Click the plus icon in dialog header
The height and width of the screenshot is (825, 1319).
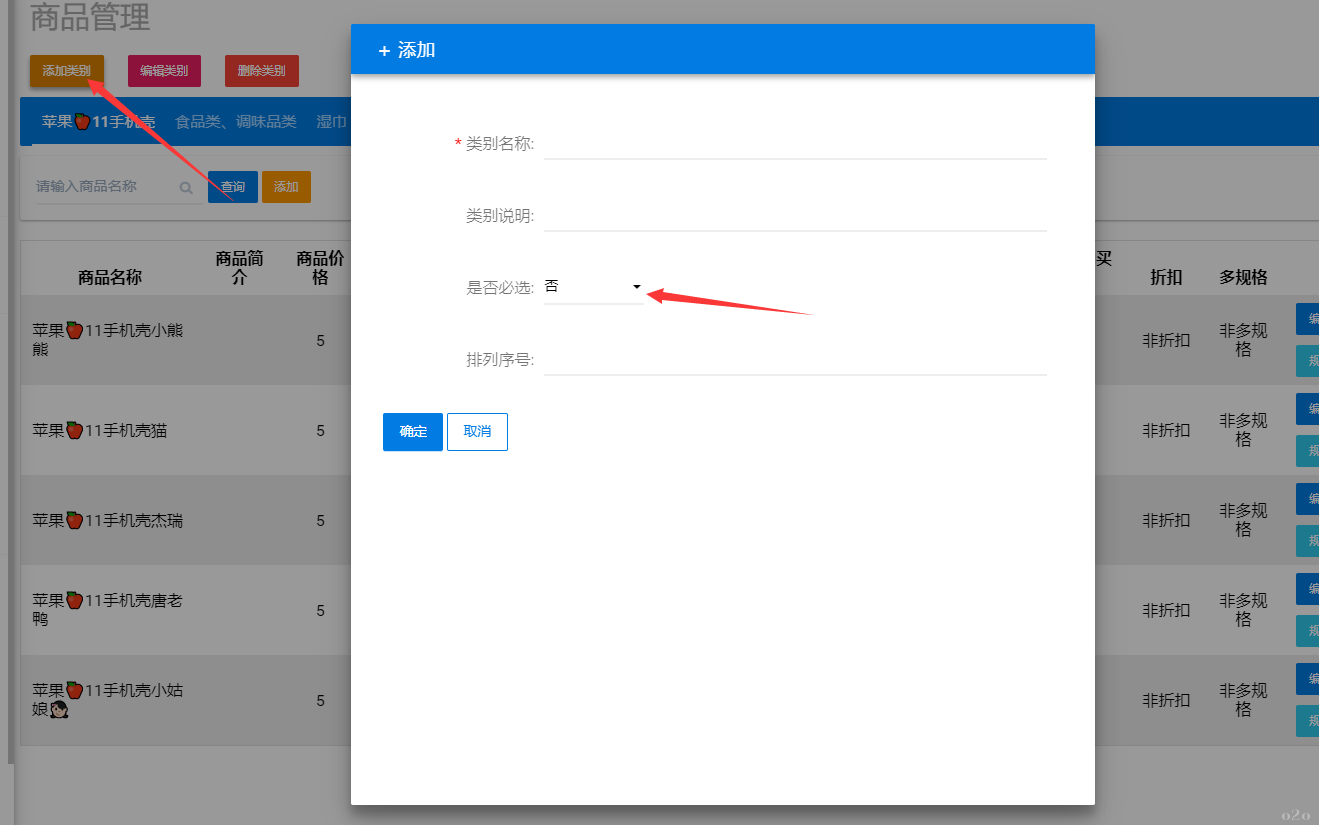pos(384,51)
